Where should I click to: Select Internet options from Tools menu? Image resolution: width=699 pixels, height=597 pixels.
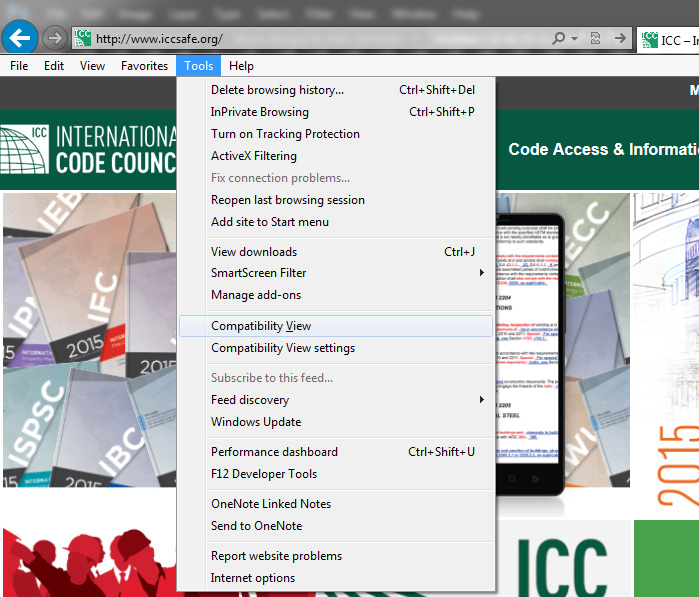(x=253, y=578)
